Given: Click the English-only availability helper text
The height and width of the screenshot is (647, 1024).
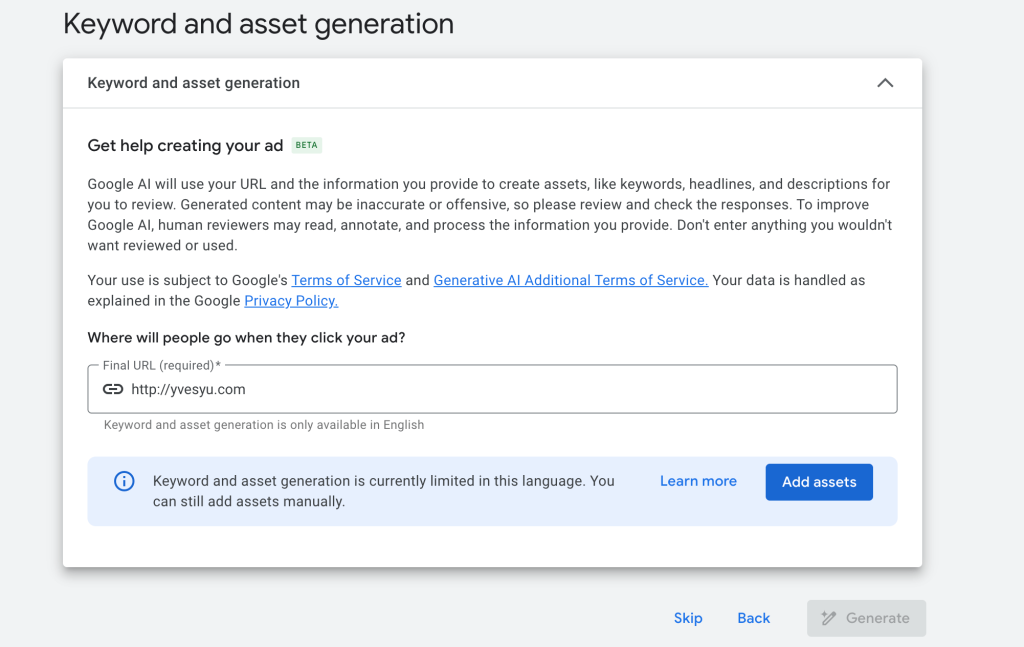Looking at the screenshot, I should point(264,424).
